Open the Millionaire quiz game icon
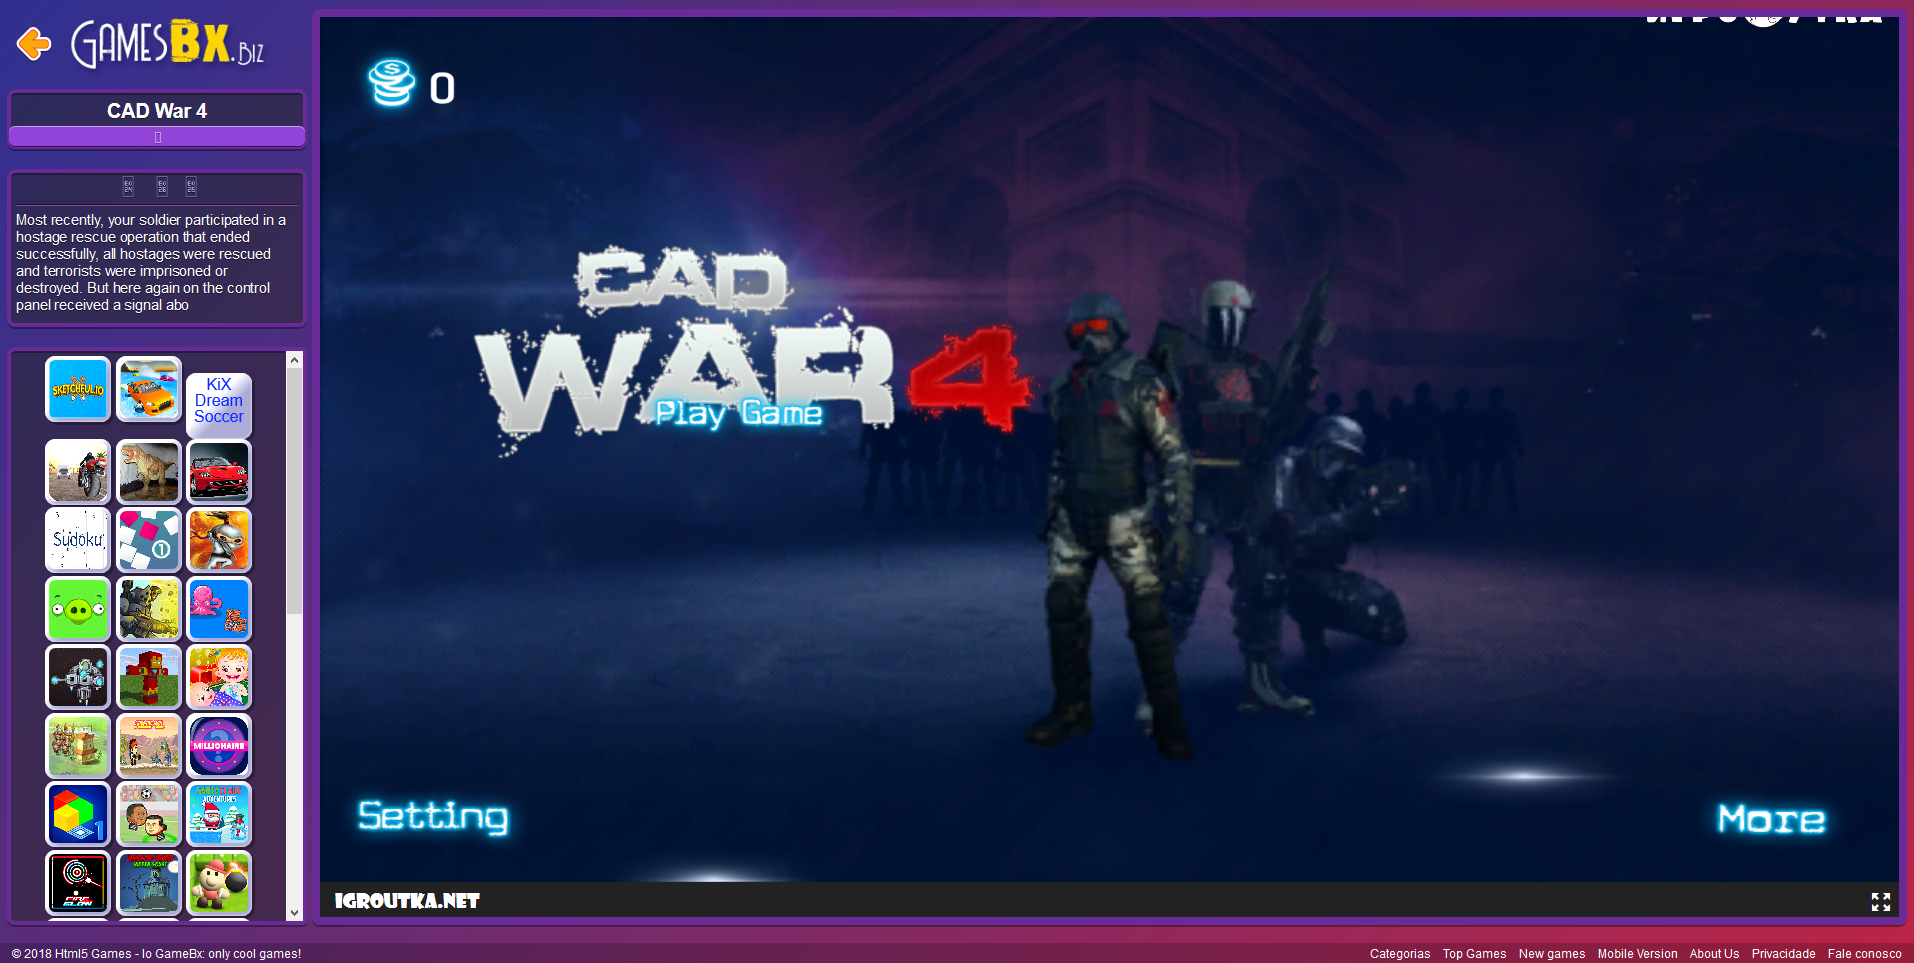Image resolution: width=1914 pixels, height=963 pixels. click(x=219, y=746)
